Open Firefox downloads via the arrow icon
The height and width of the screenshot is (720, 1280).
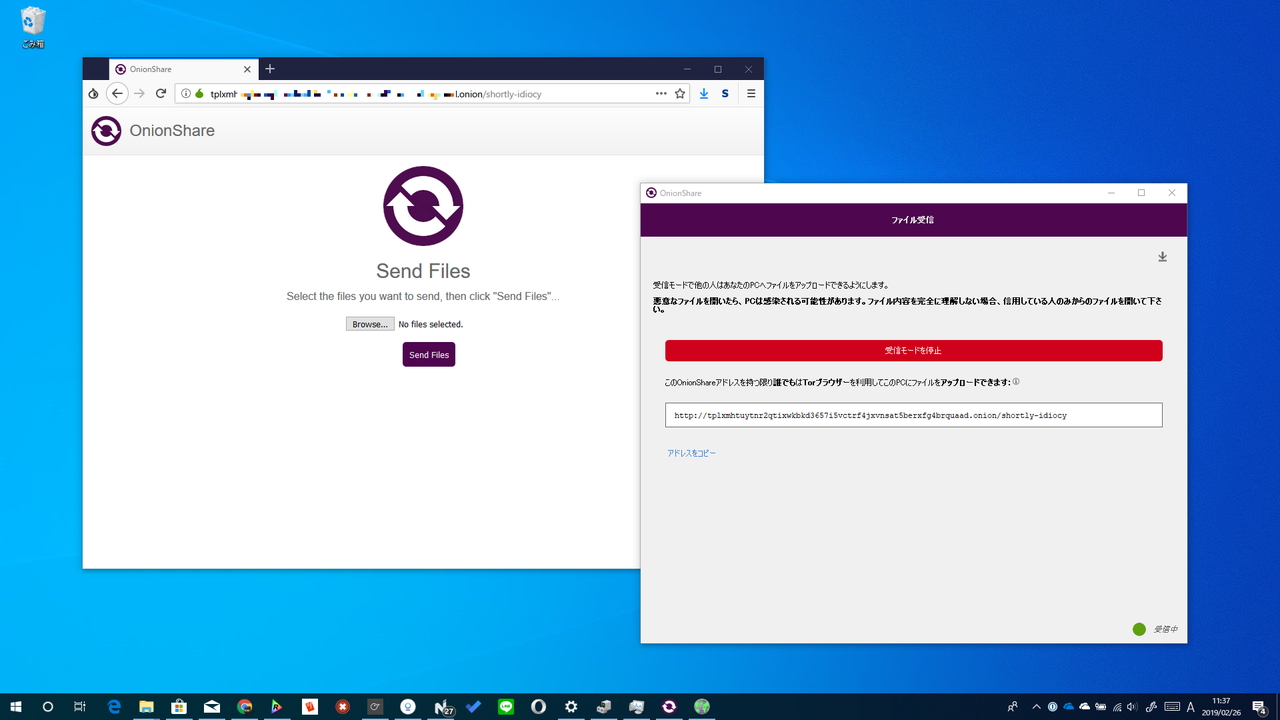(x=703, y=93)
